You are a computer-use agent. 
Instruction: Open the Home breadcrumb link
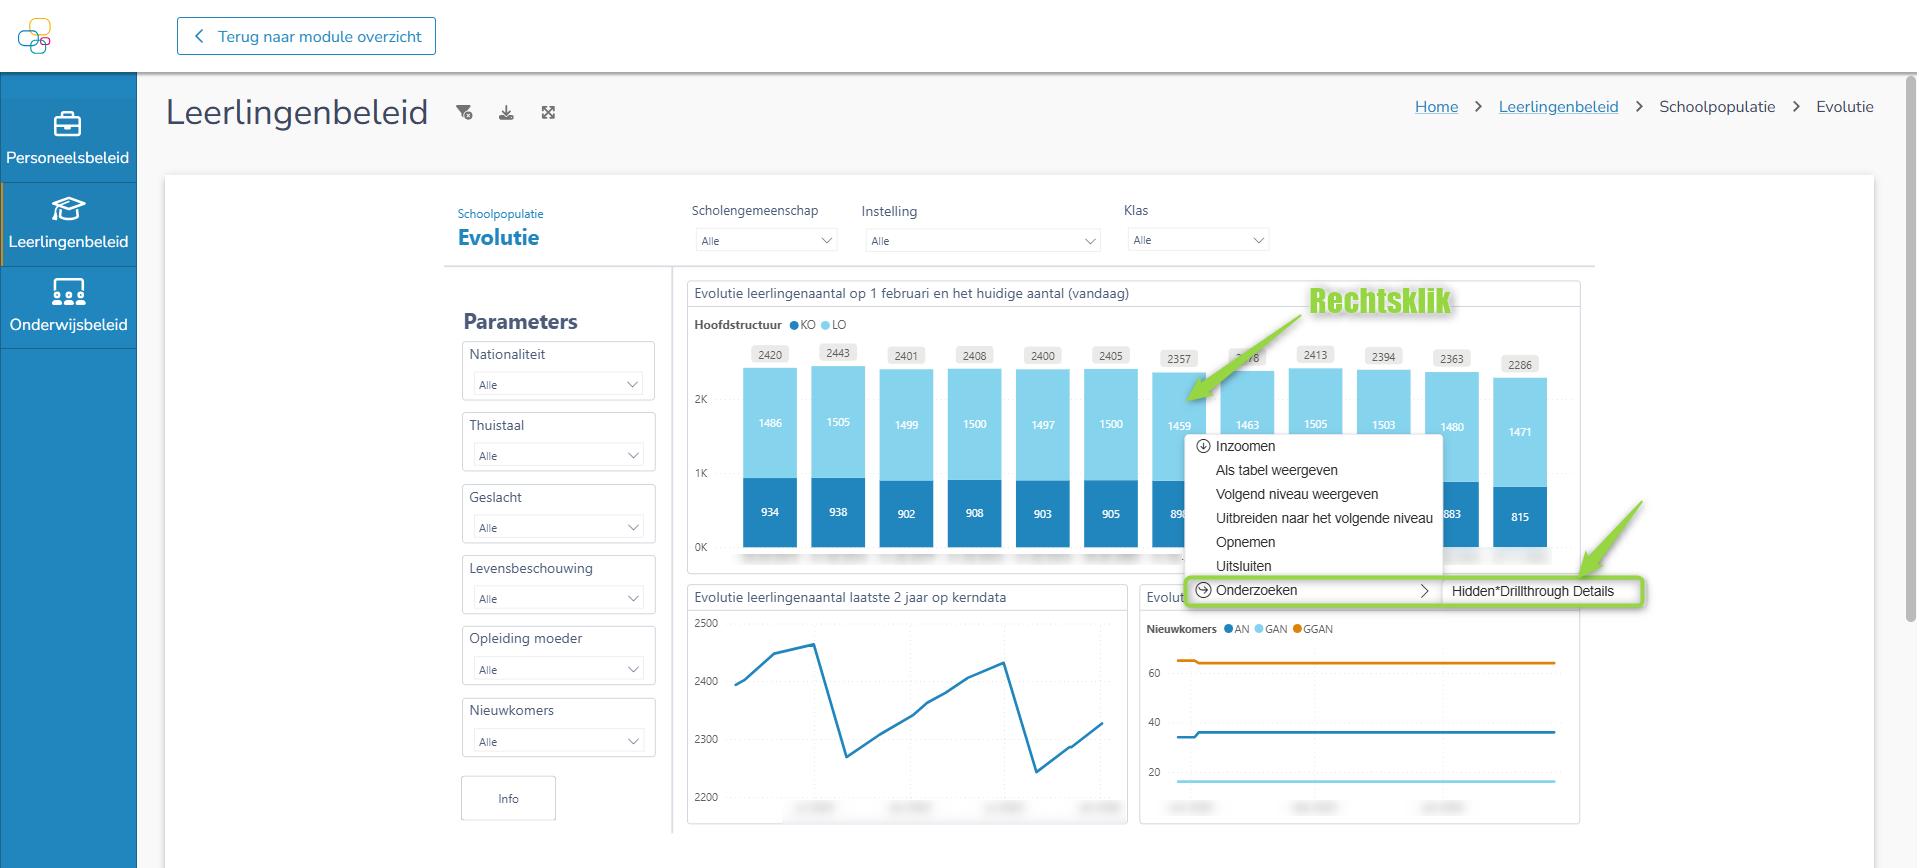[x=1436, y=107]
